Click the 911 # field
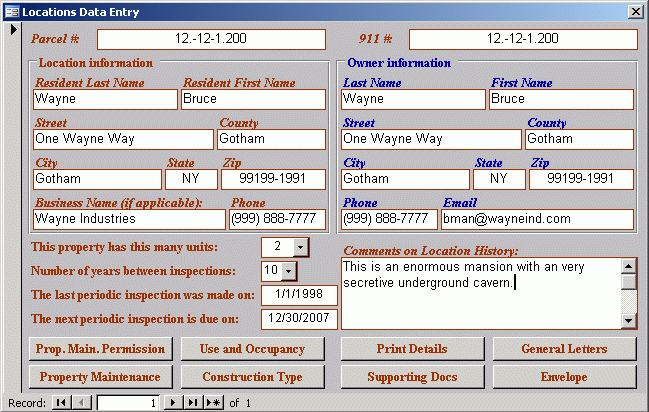This screenshot has height=412, width=649. pyautogui.click(x=523, y=39)
